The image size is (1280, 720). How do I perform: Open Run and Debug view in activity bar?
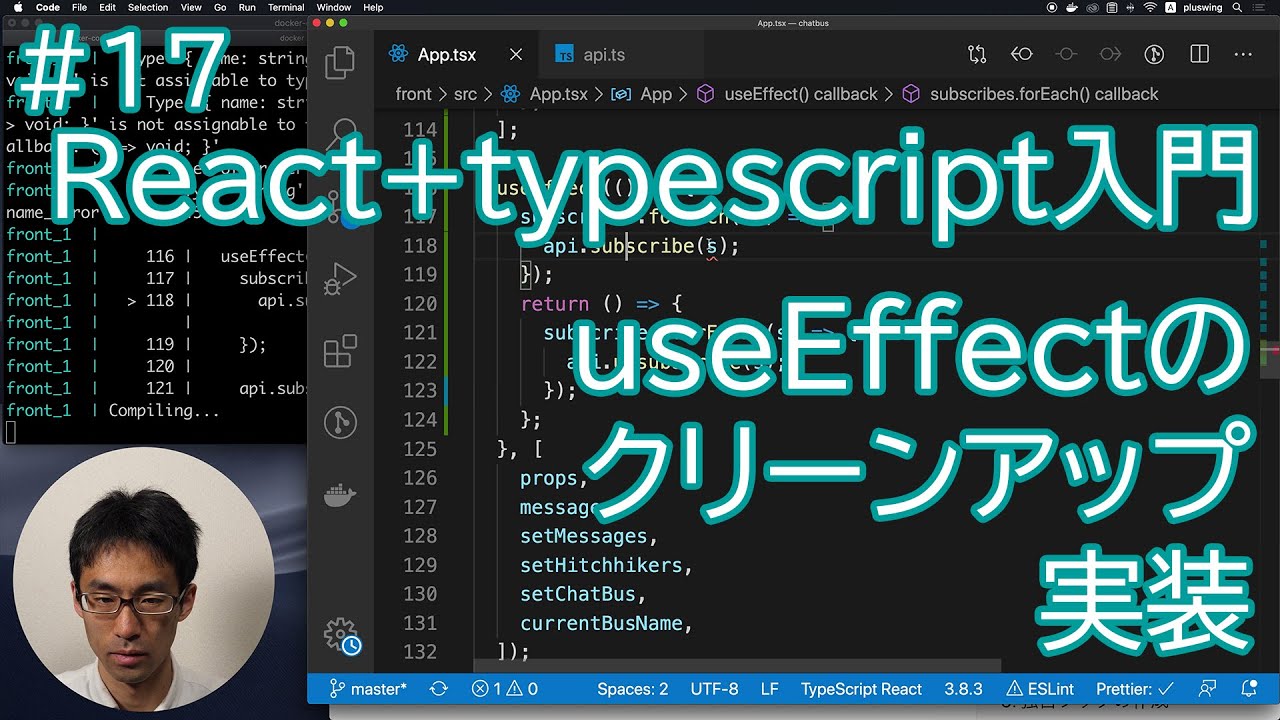click(340, 278)
